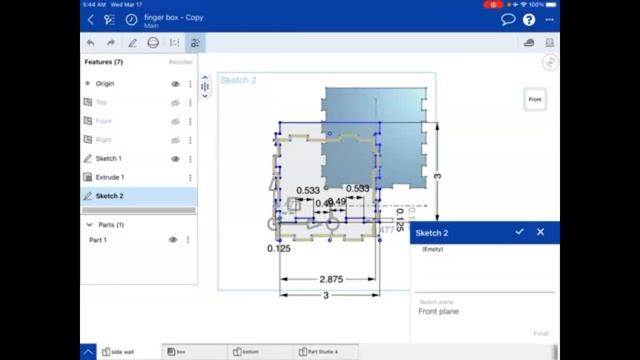
Task: Switch to the bottom tab
Action: [260, 352]
